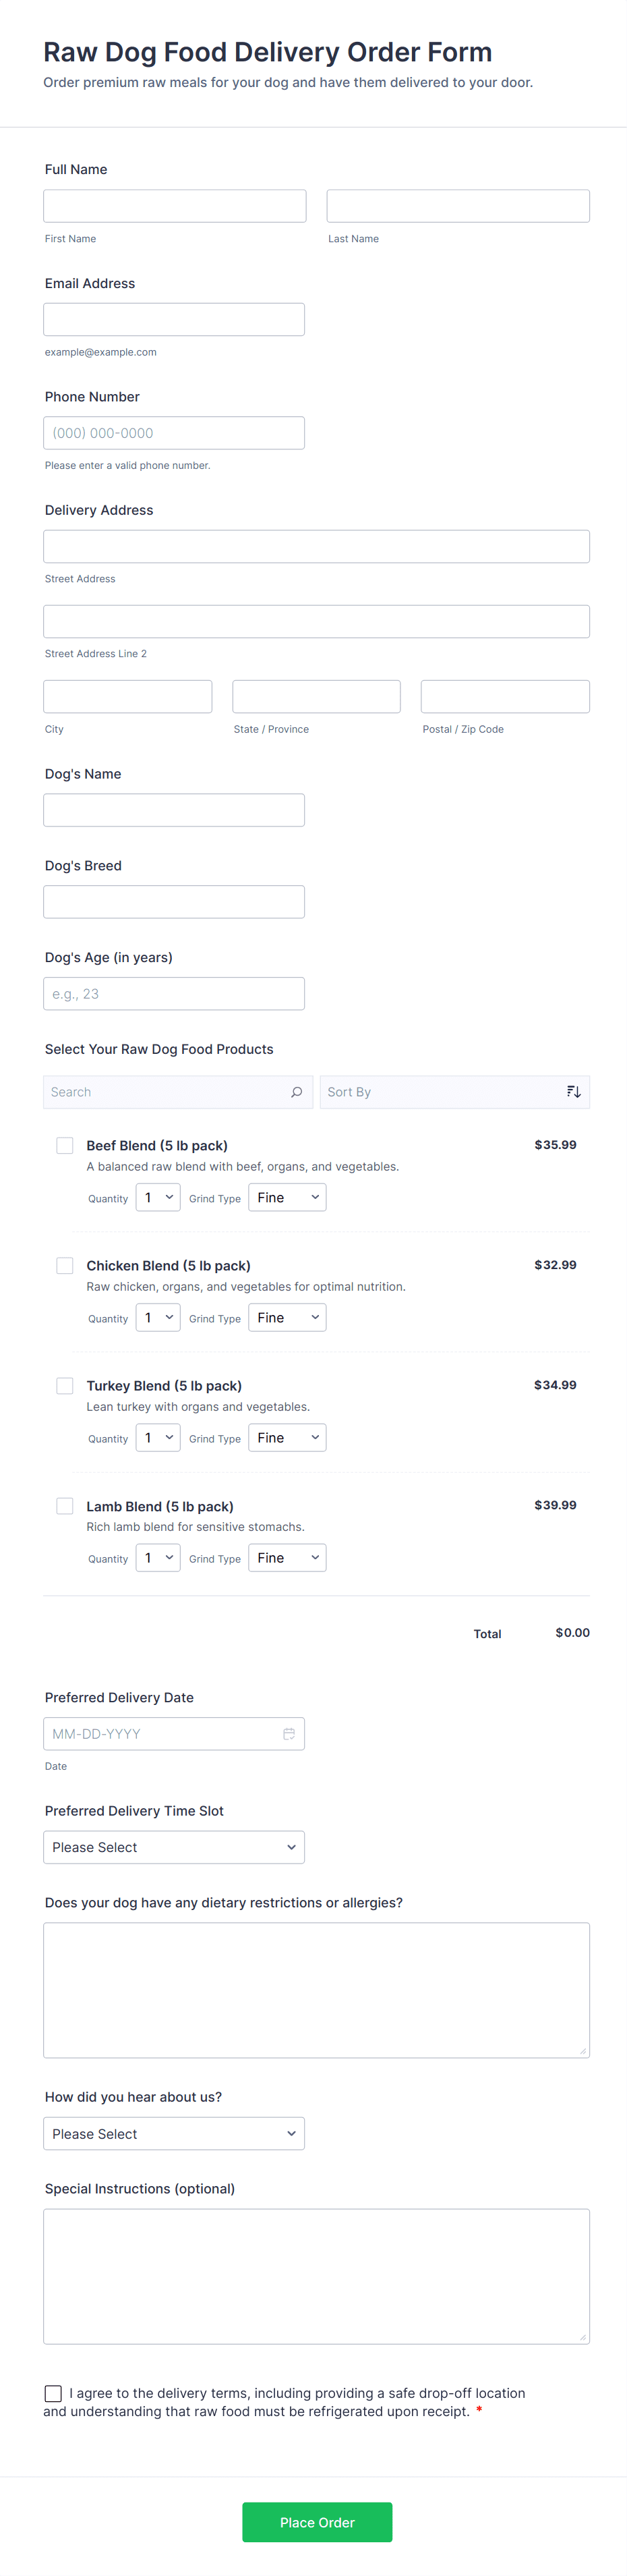Tick the Lamb Blend checkbox
Image resolution: width=627 pixels, height=2576 pixels.
(x=65, y=1506)
